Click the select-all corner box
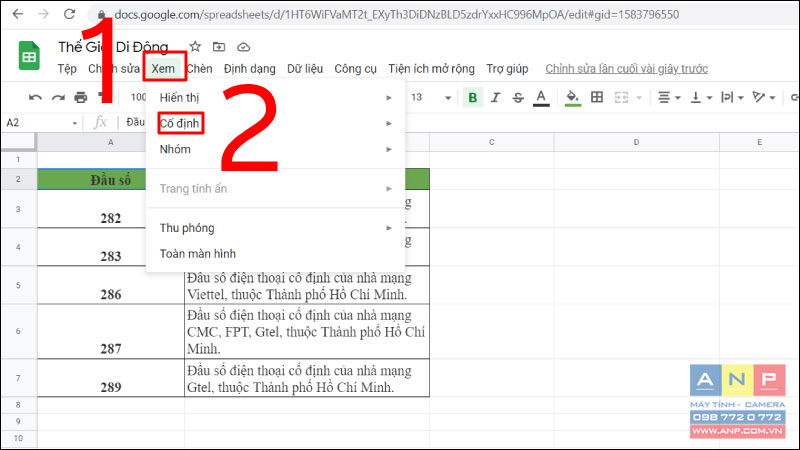800x450 pixels. (x=18, y=142)
